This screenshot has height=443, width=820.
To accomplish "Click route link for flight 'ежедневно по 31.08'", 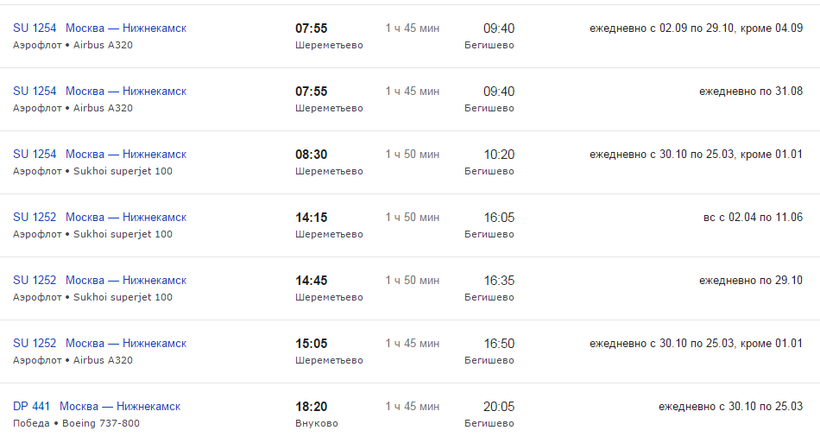I will 126,91.
